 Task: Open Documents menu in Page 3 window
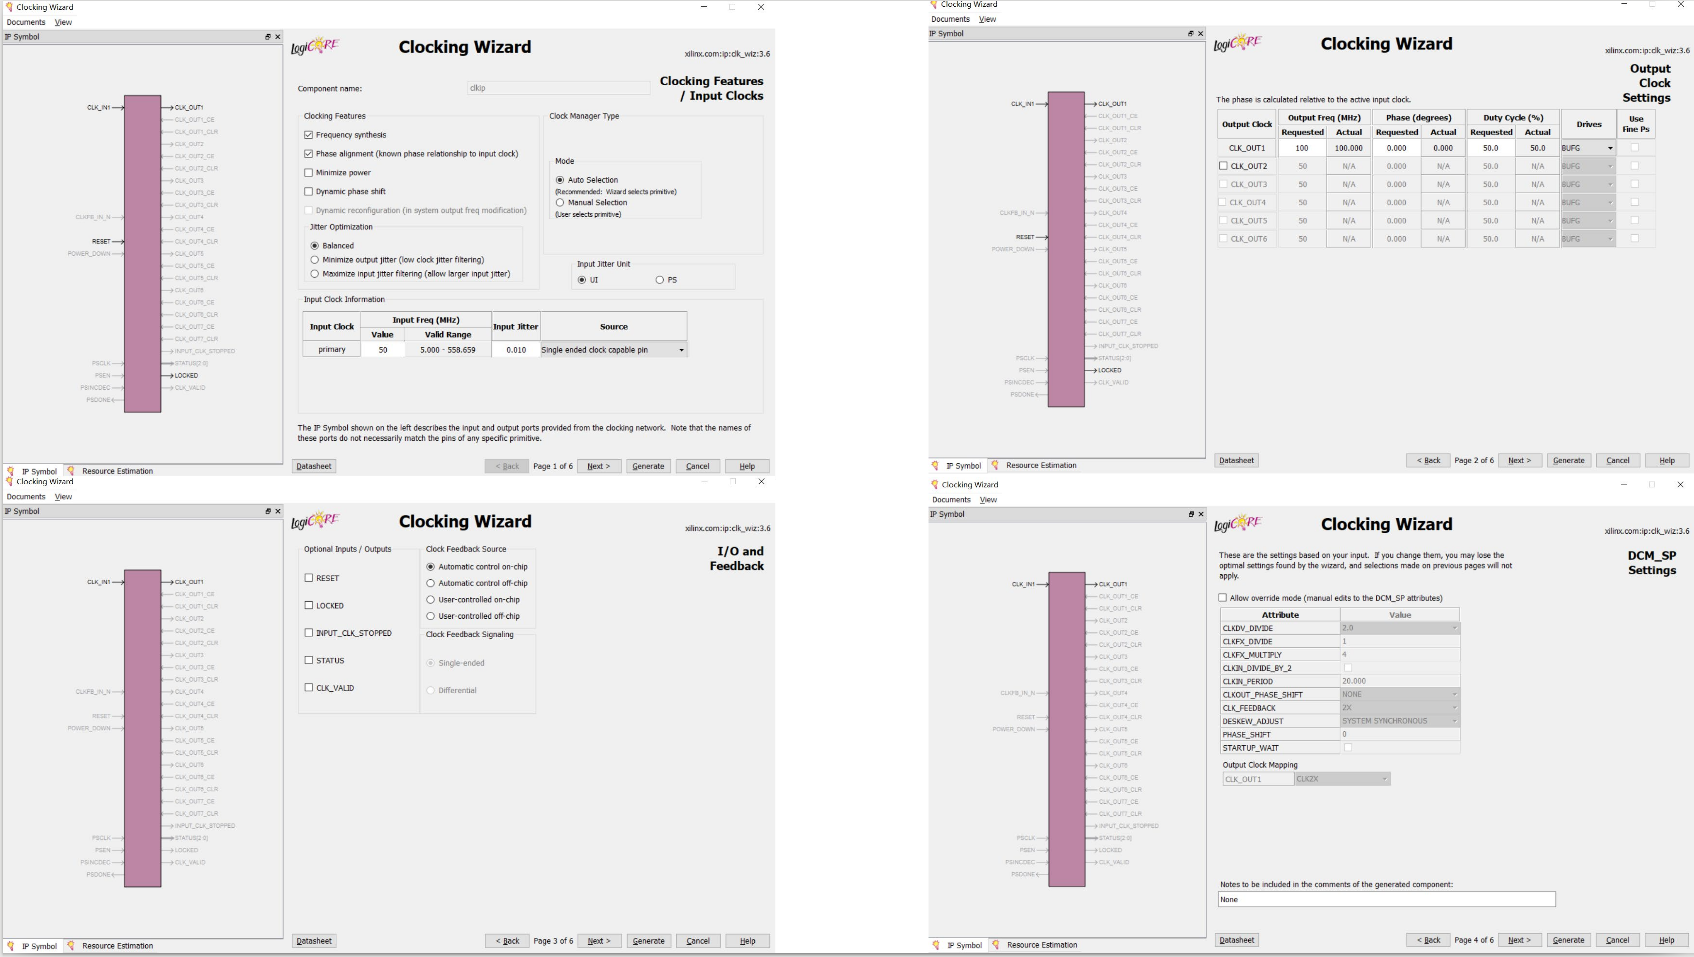click(x=26, y=496)
